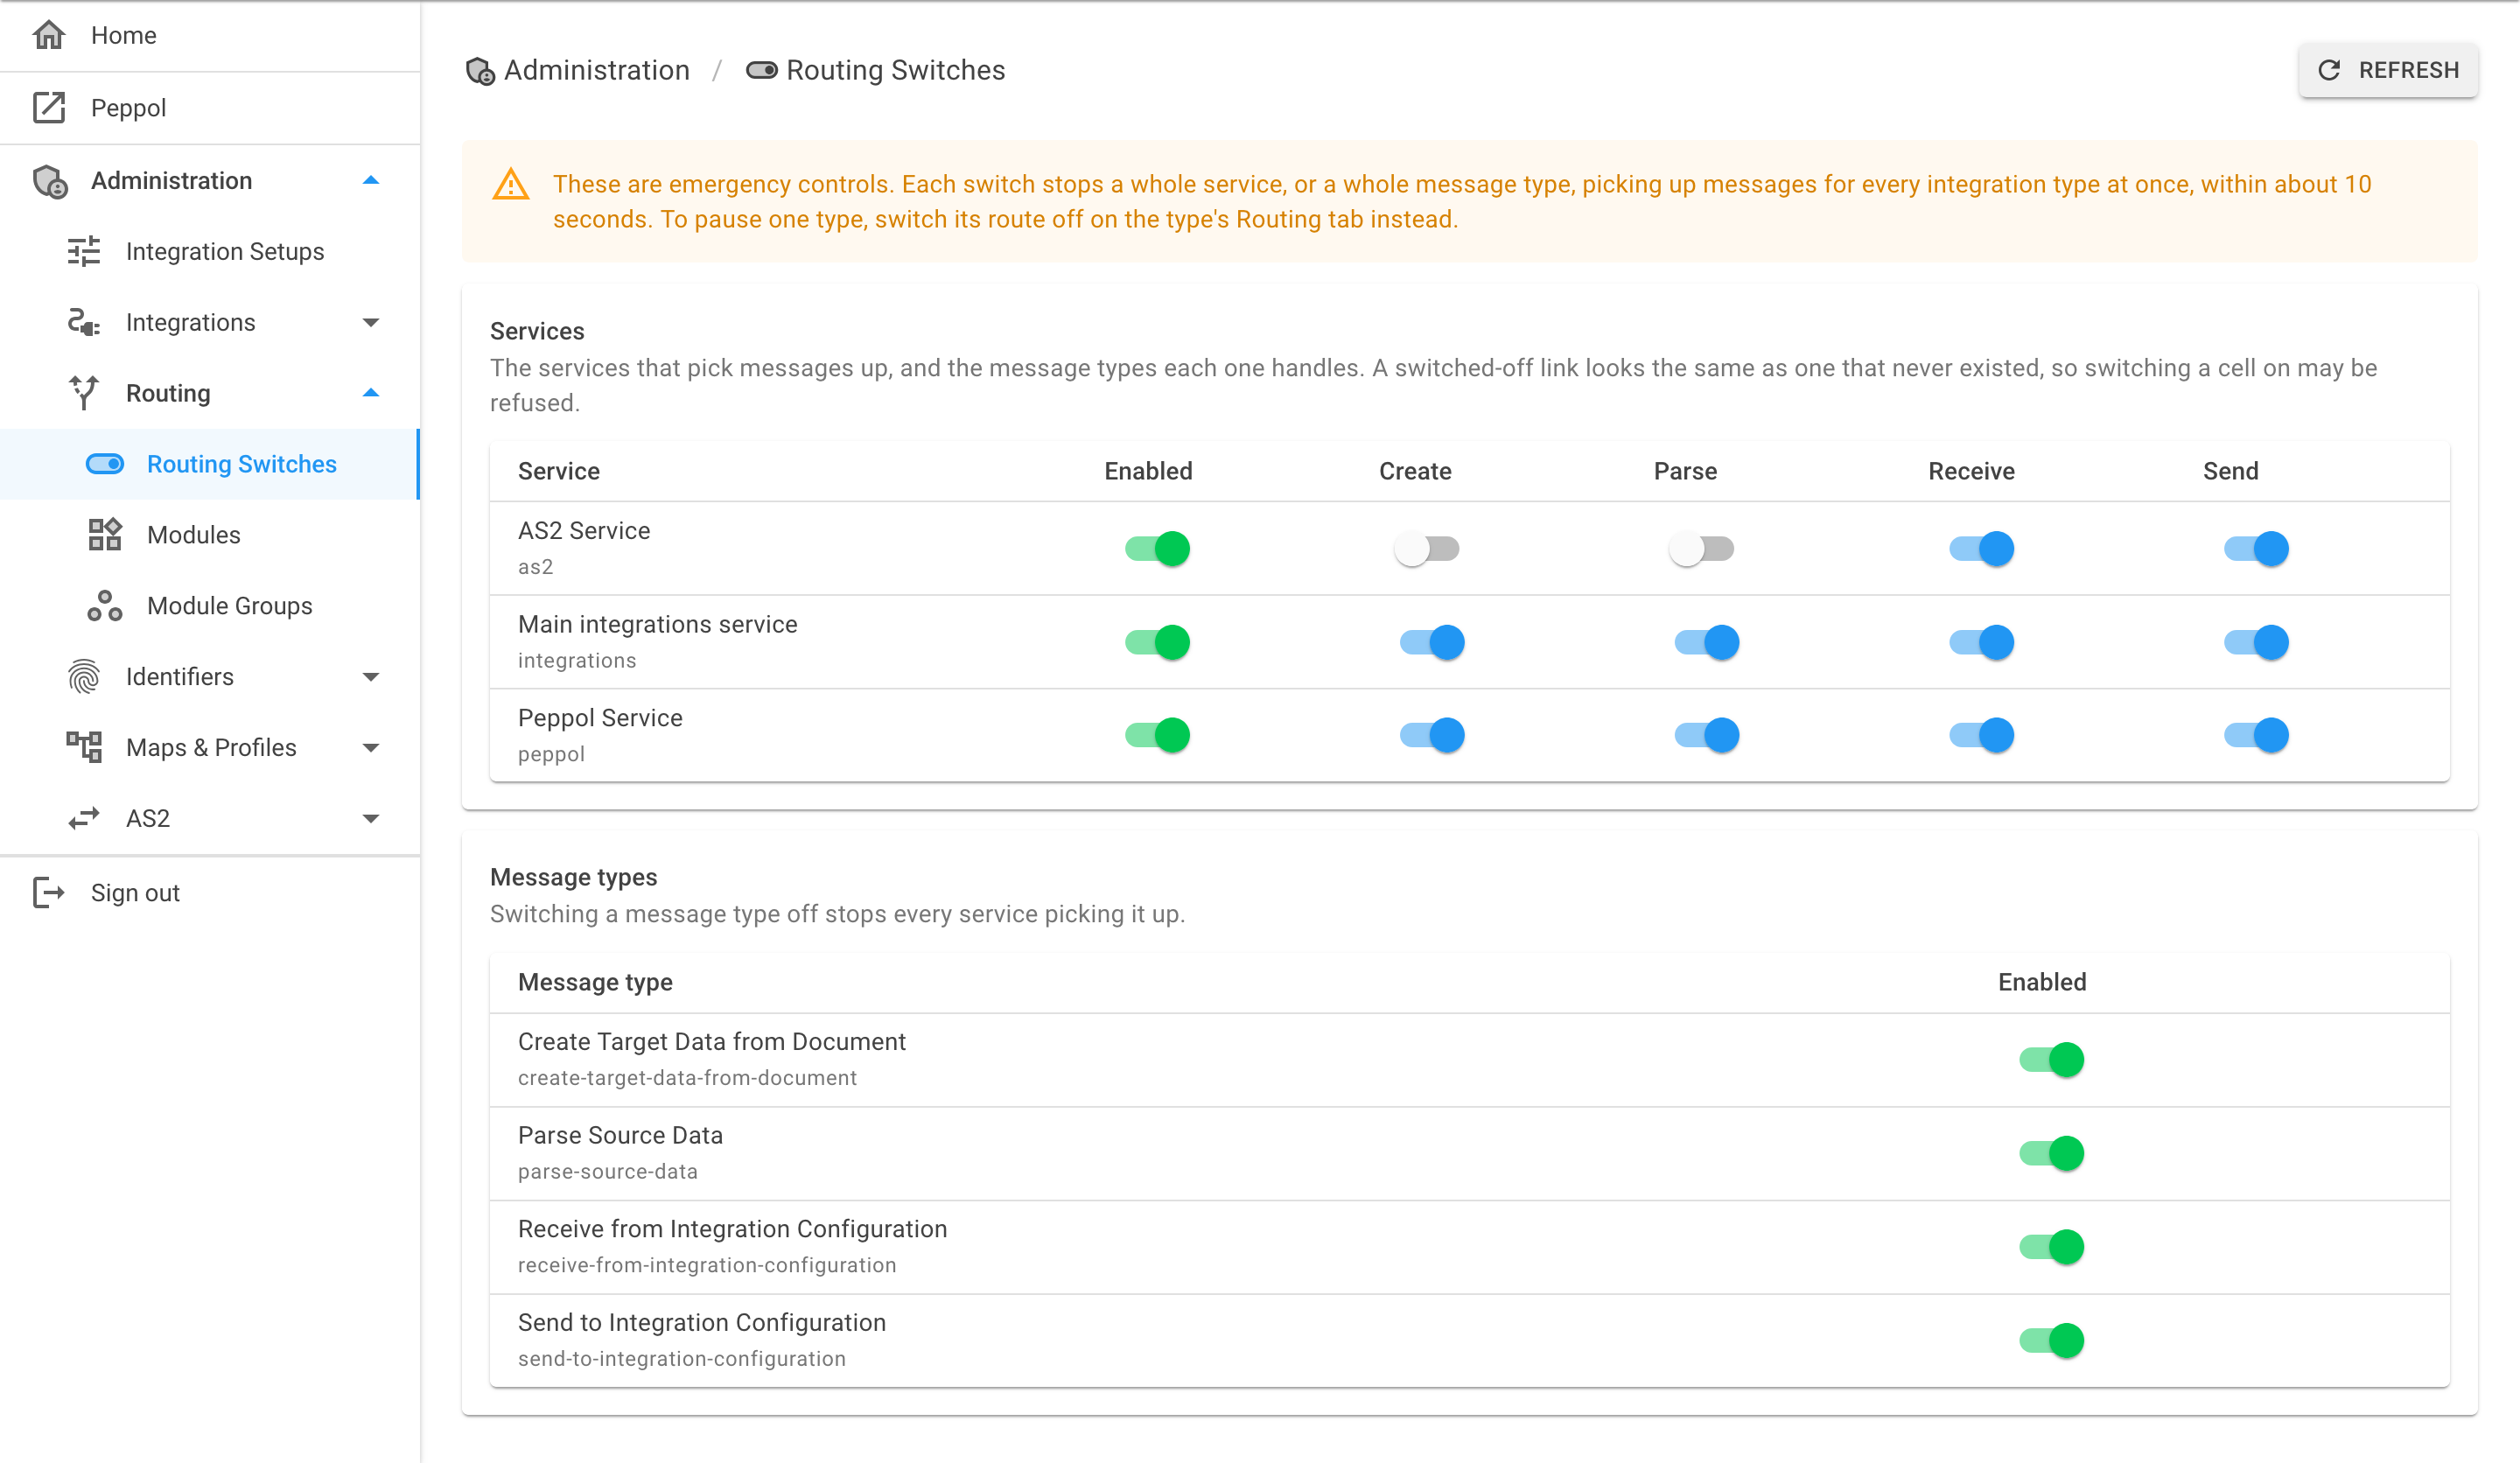
Task: Click the Message type column header
Action: 595,982
